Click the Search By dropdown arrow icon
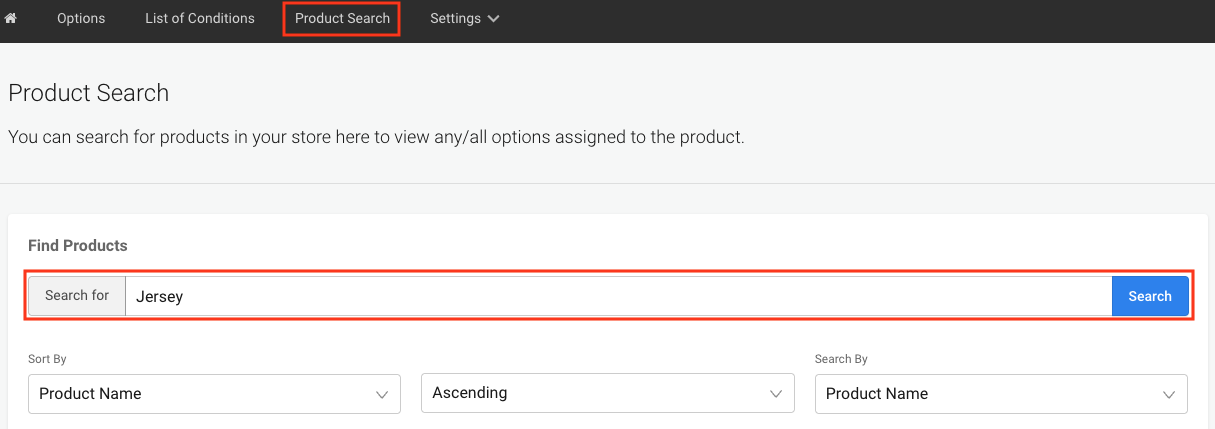 [x=1168, y=395]
